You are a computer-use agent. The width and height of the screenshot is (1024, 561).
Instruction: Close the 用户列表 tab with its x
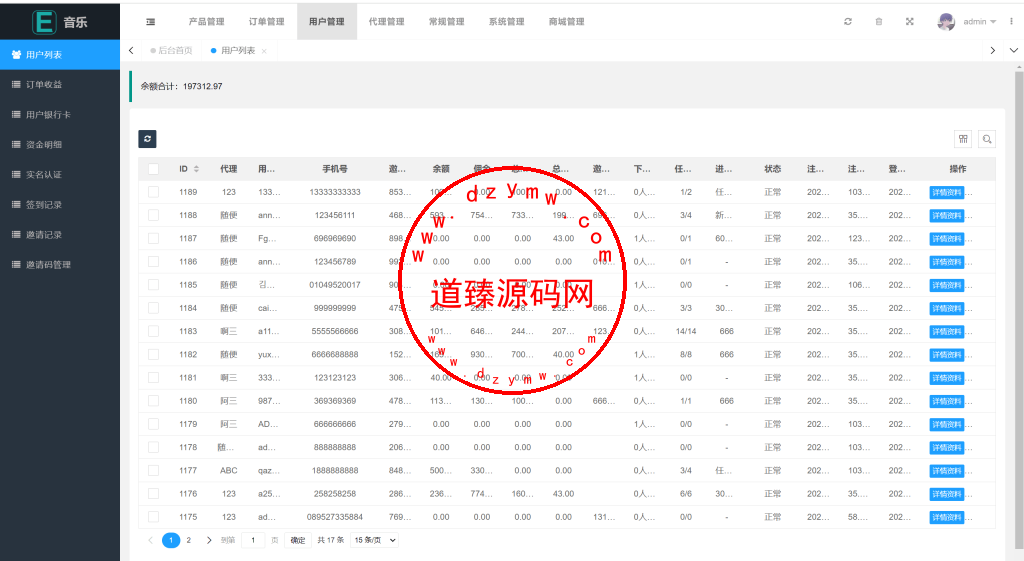(x=264, y=51)
